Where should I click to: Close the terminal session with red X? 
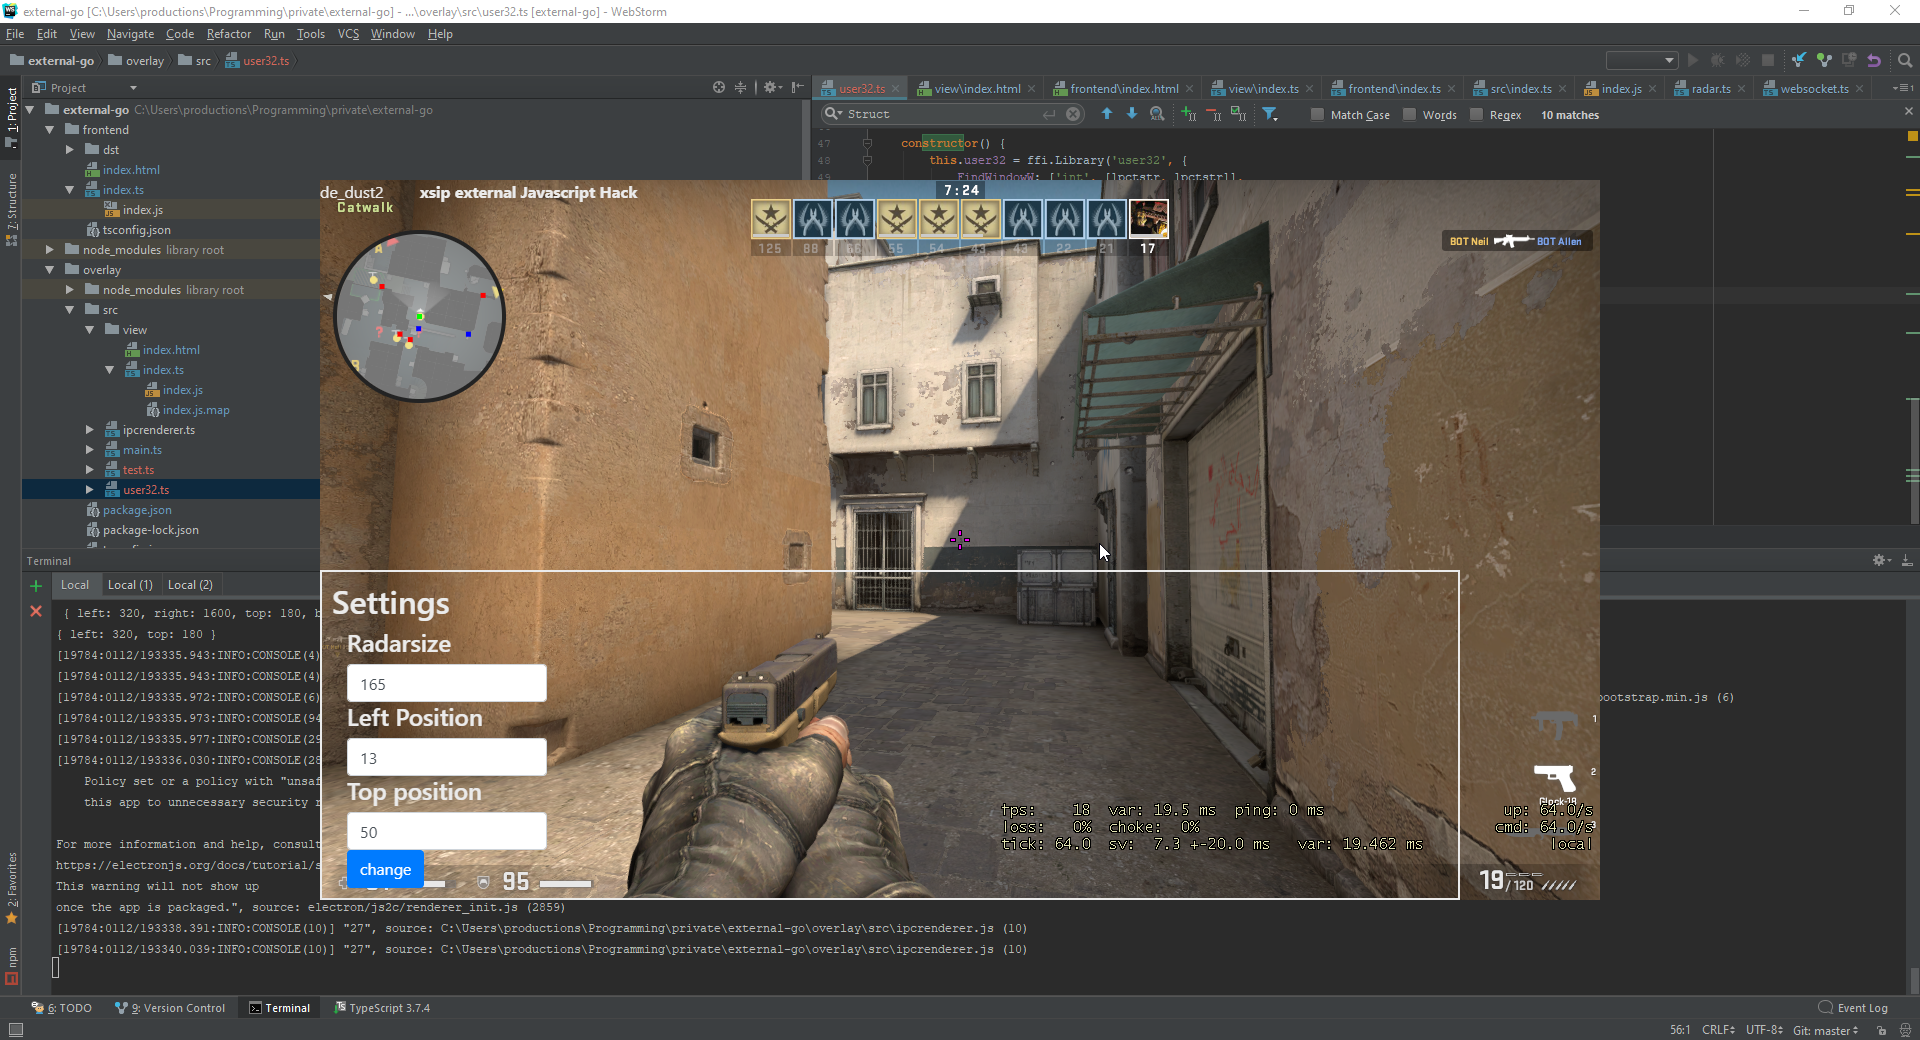pyautogui.click(x=36, y=611)
